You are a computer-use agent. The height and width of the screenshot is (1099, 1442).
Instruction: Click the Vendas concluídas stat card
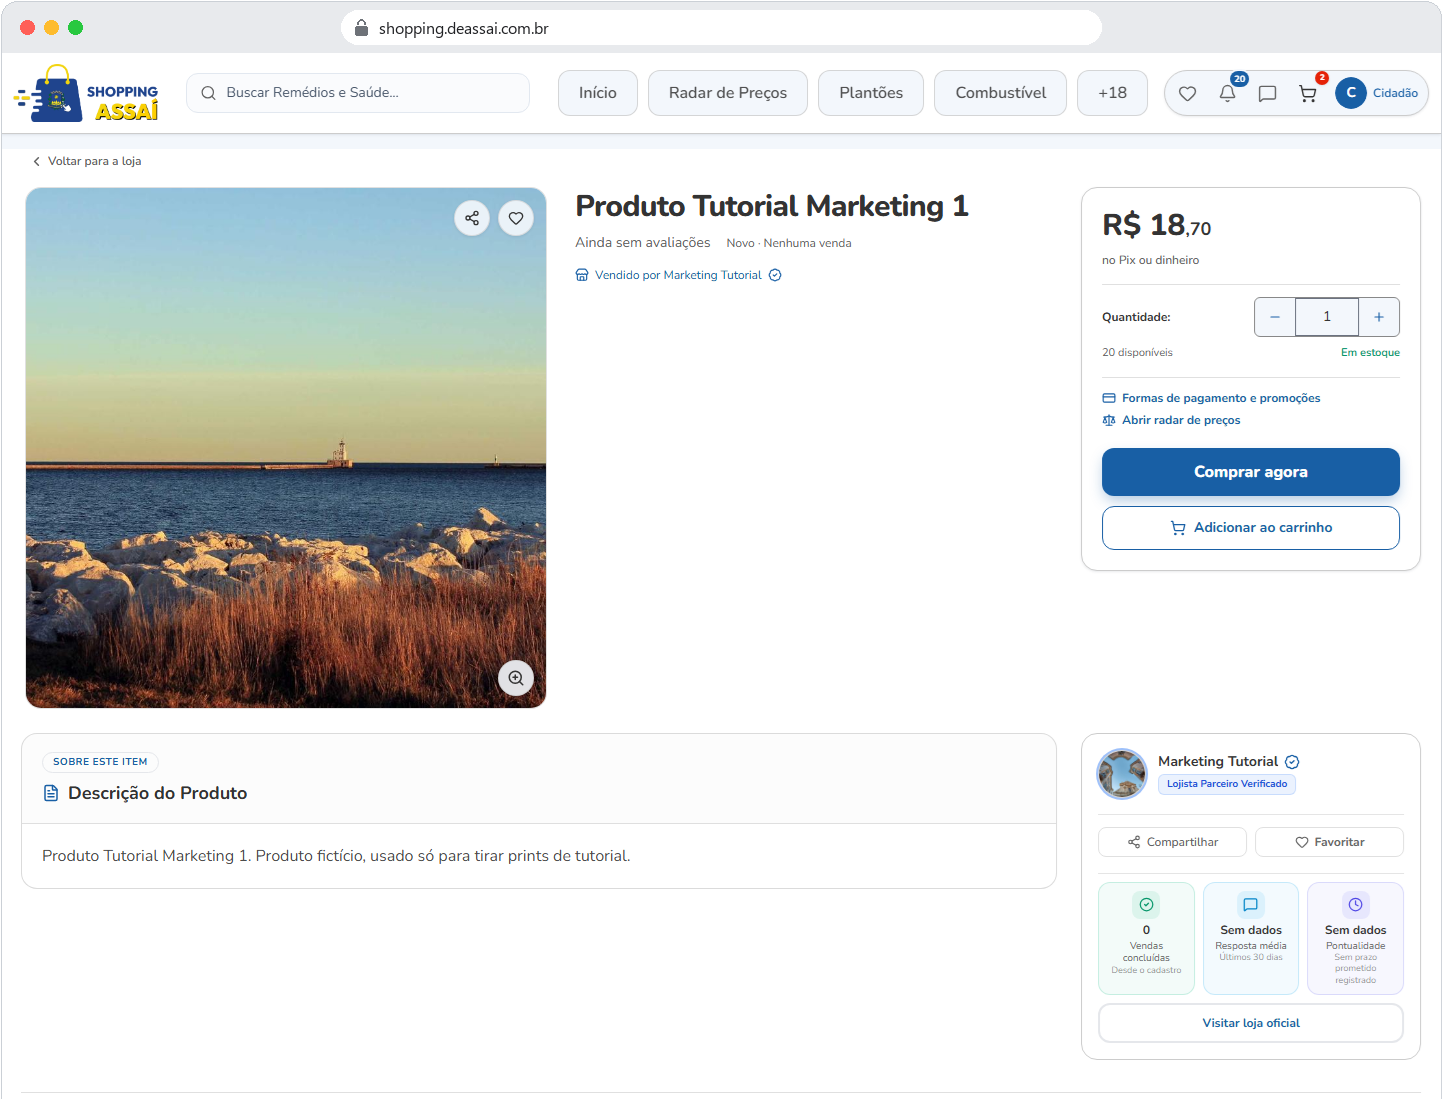[1146, 938]
